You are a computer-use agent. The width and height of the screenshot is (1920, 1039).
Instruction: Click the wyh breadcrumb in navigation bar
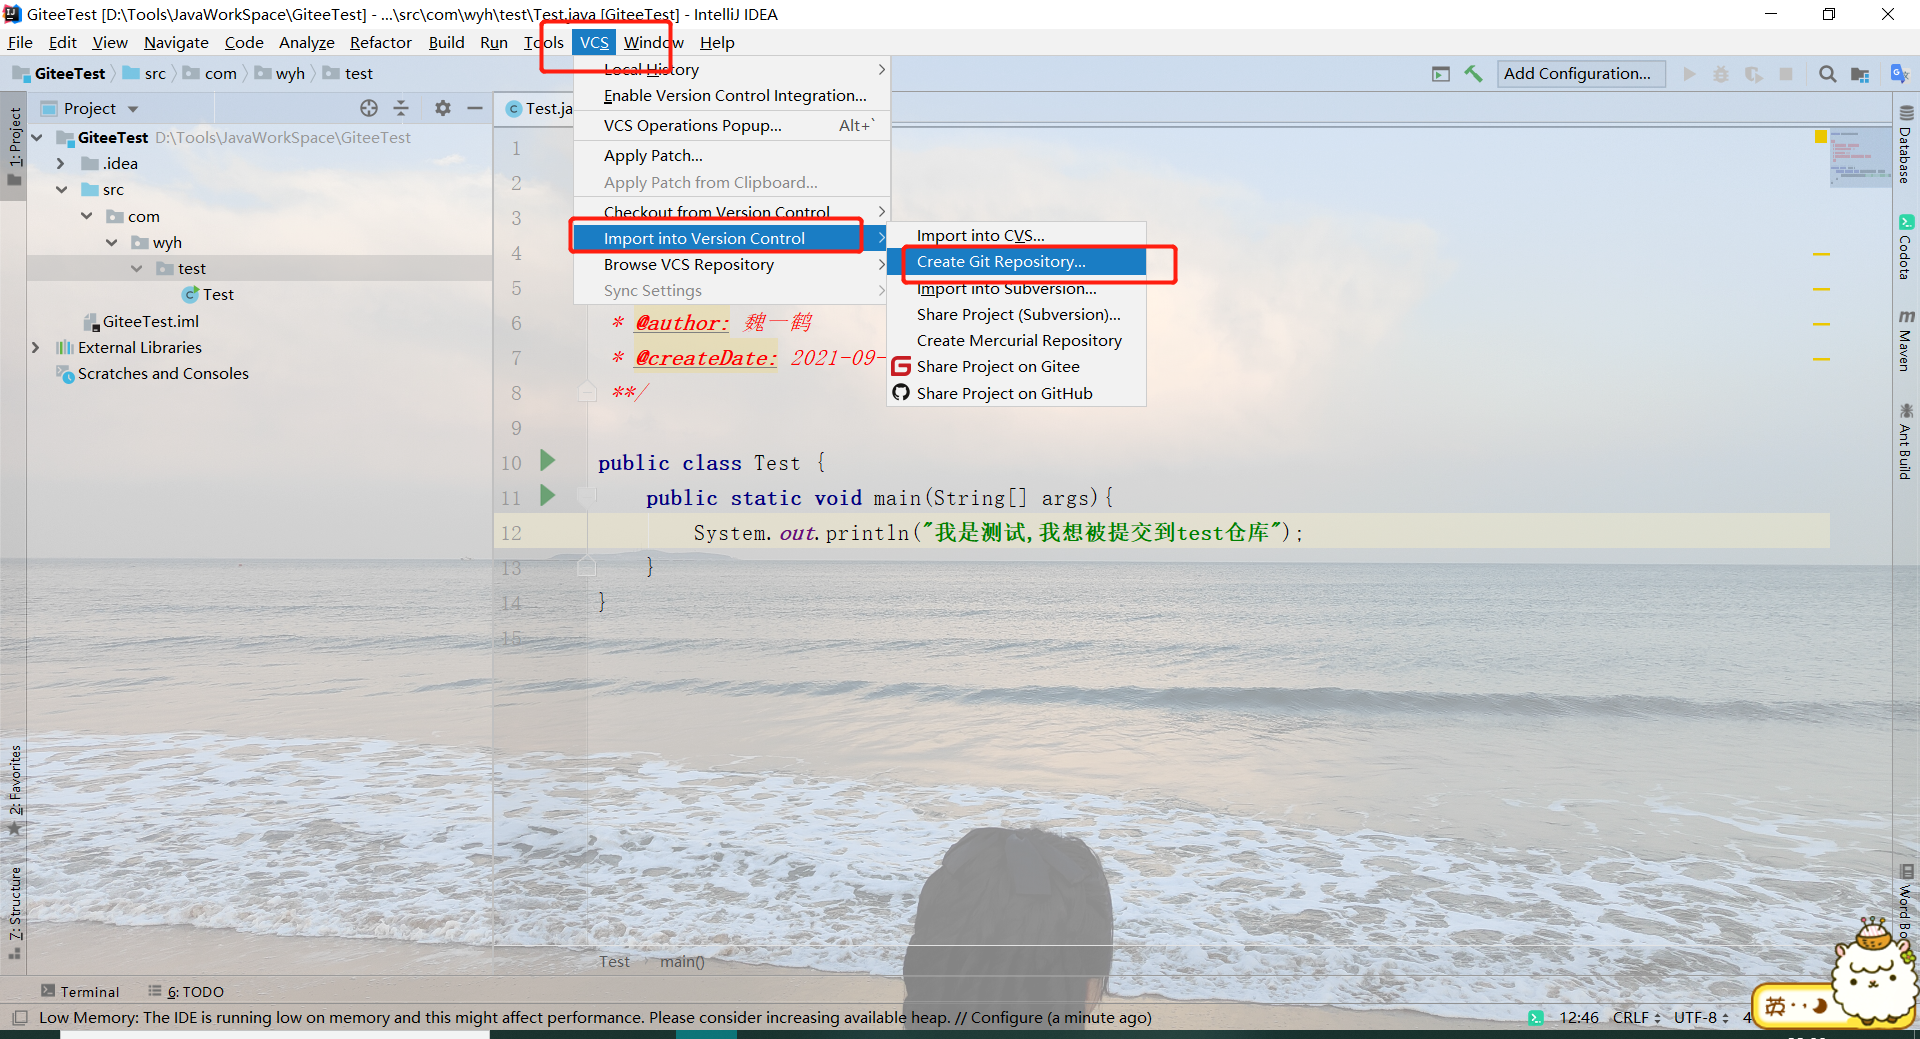(280, 74)
